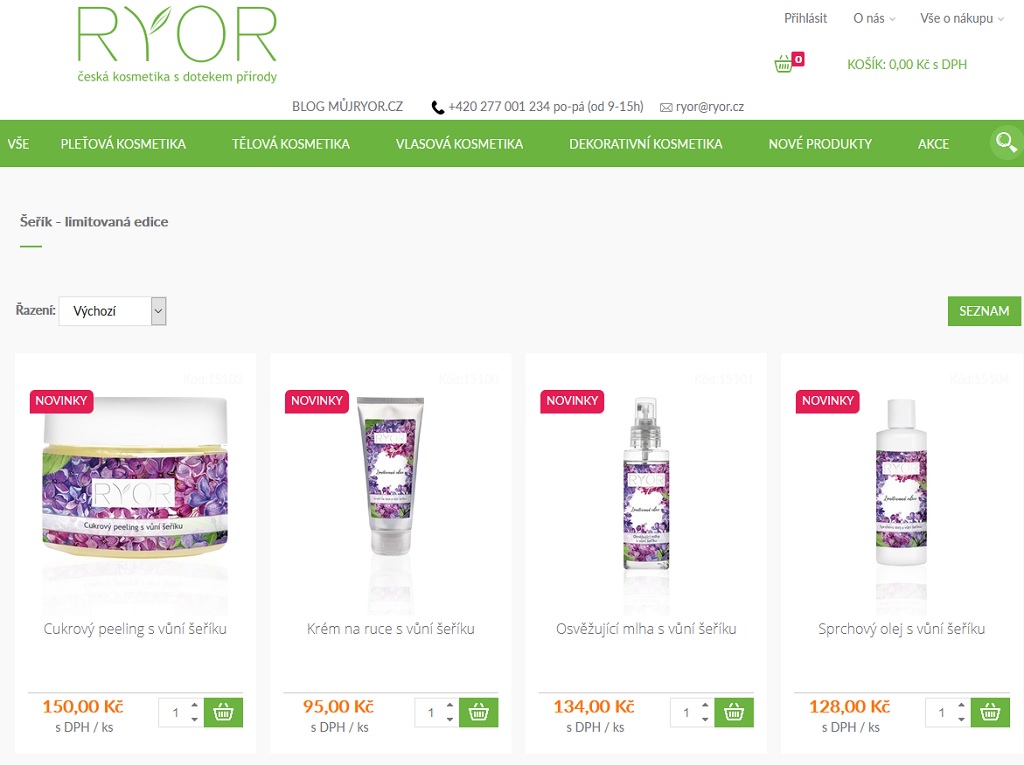Add Osvěžující mlha to cart
Screen dimensions: 1024x765
734,713
